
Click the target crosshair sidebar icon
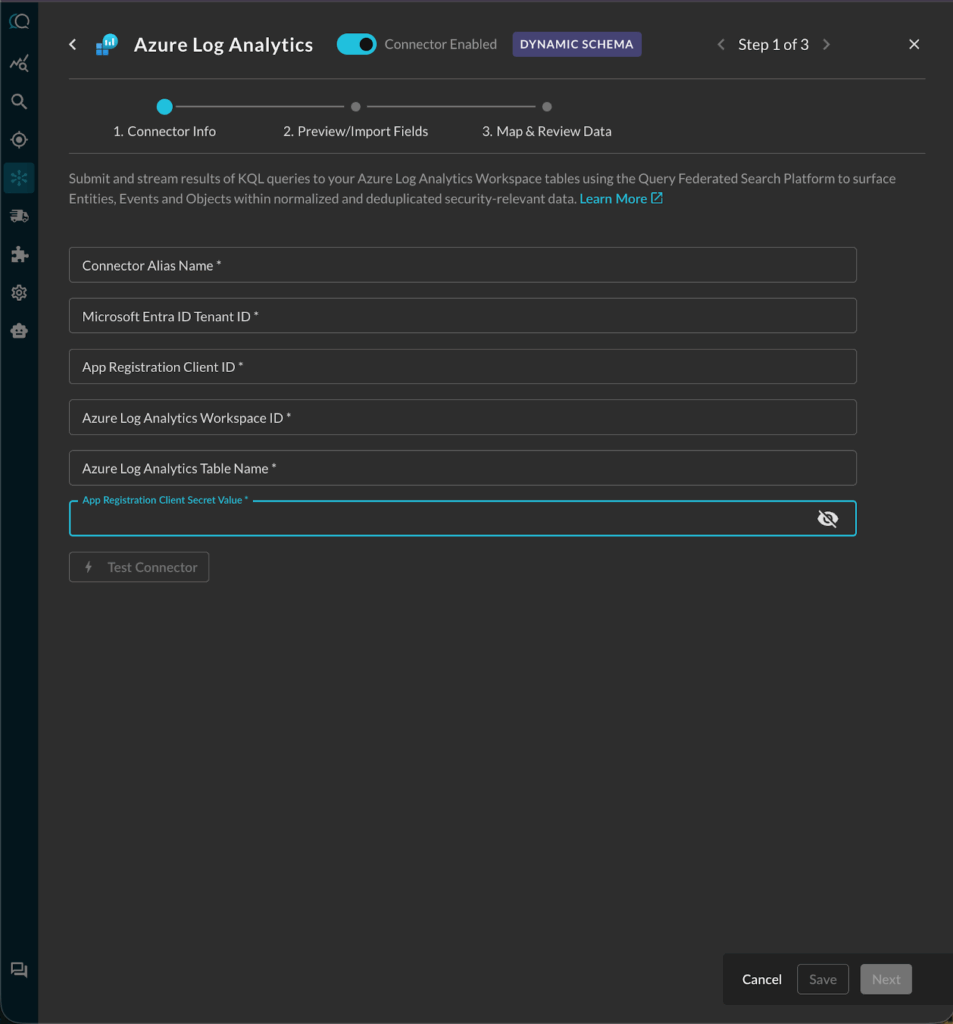(19, 140)
